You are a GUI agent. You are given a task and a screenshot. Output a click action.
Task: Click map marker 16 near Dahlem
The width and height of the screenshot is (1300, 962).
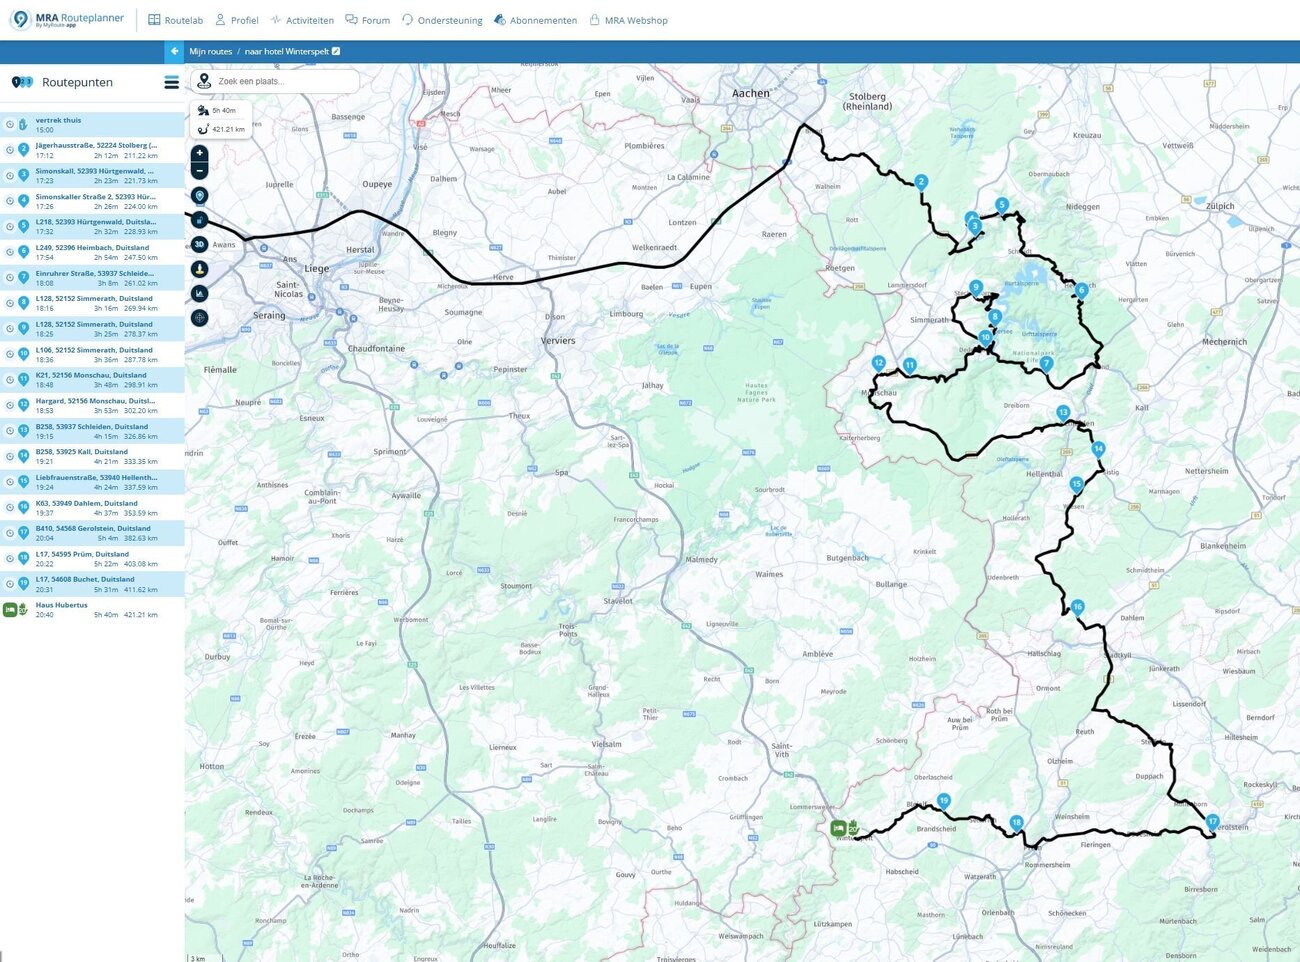point(1077,607)
